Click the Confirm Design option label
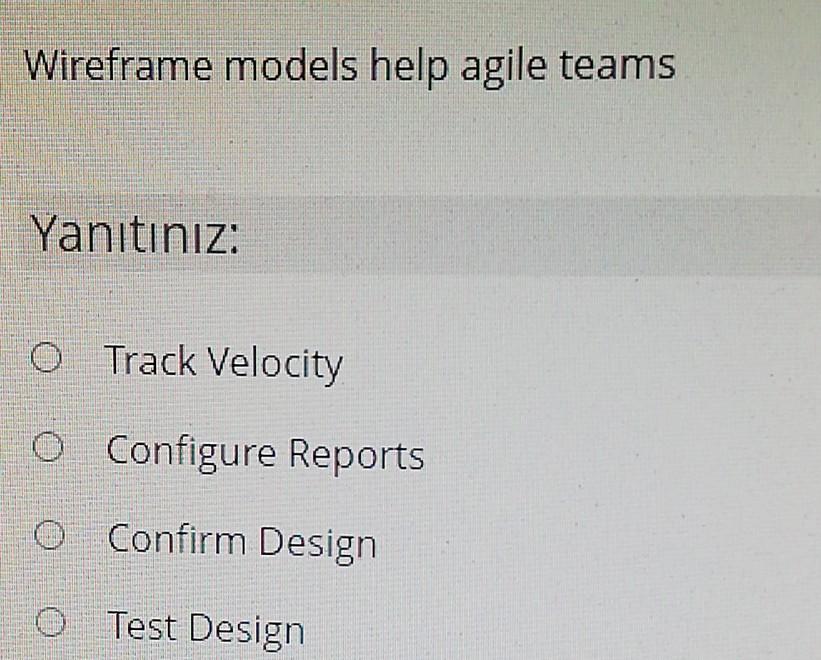The width and height of the screenshot is (821, 660). (244, 540)
